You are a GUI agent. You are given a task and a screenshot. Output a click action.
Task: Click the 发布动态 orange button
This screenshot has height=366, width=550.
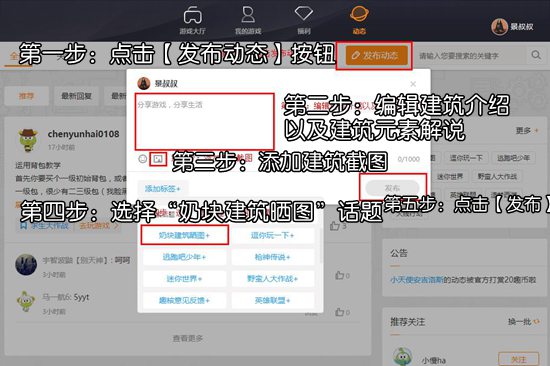377,55
